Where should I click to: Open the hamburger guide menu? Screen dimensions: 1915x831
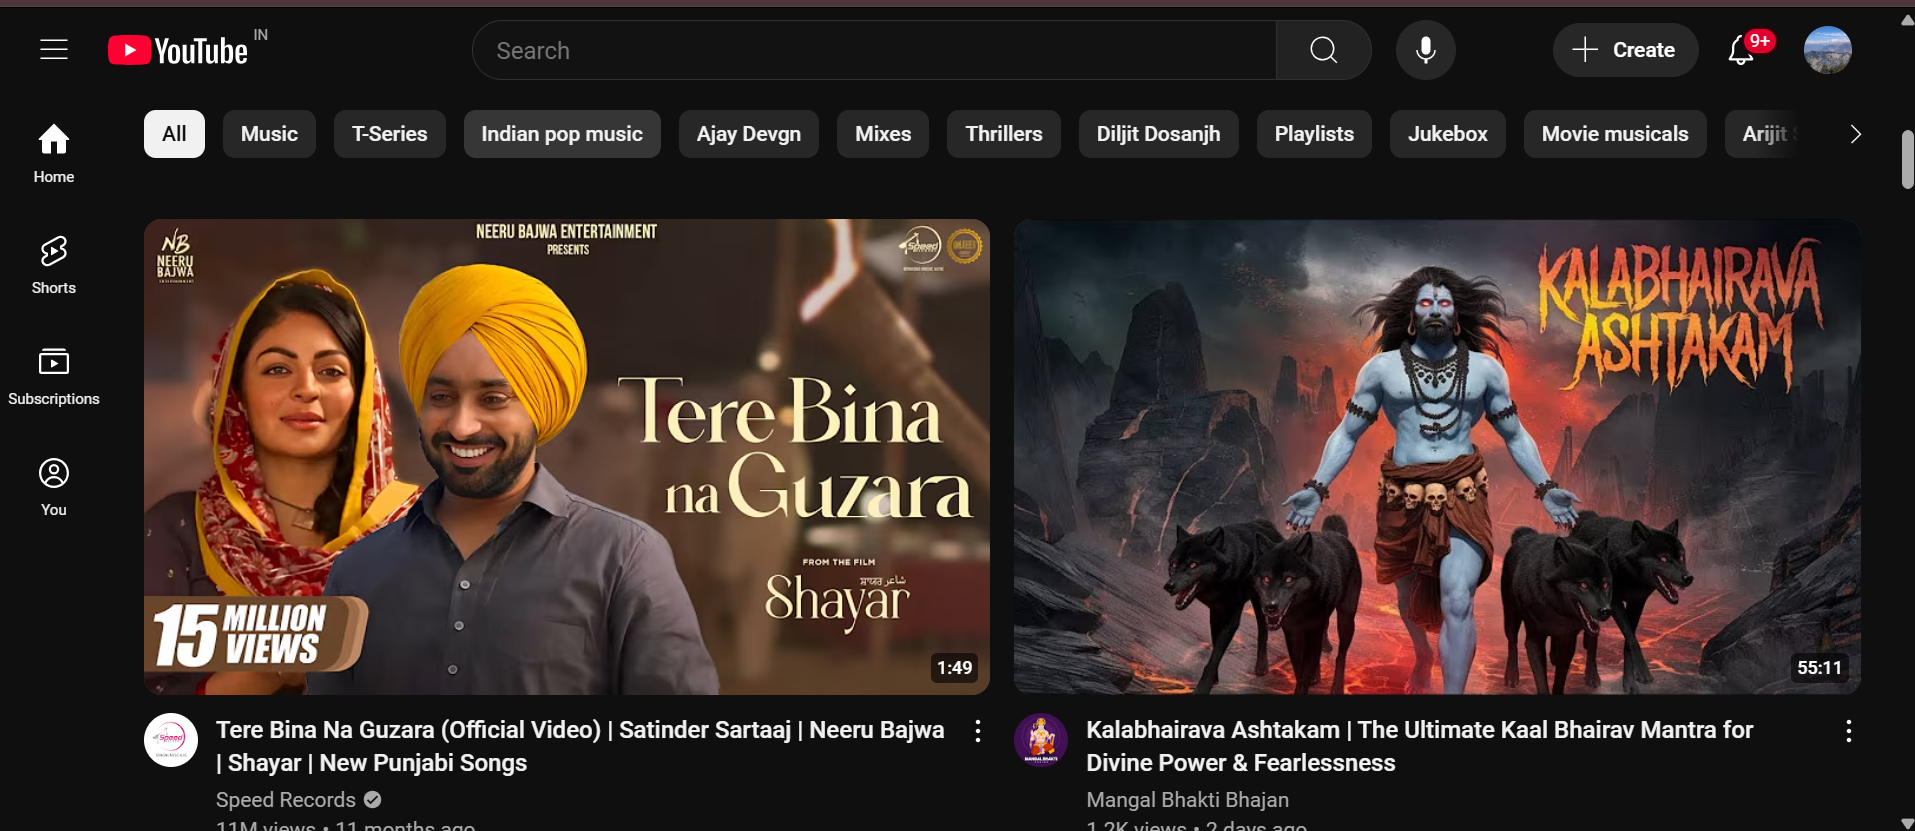[54, 49]
